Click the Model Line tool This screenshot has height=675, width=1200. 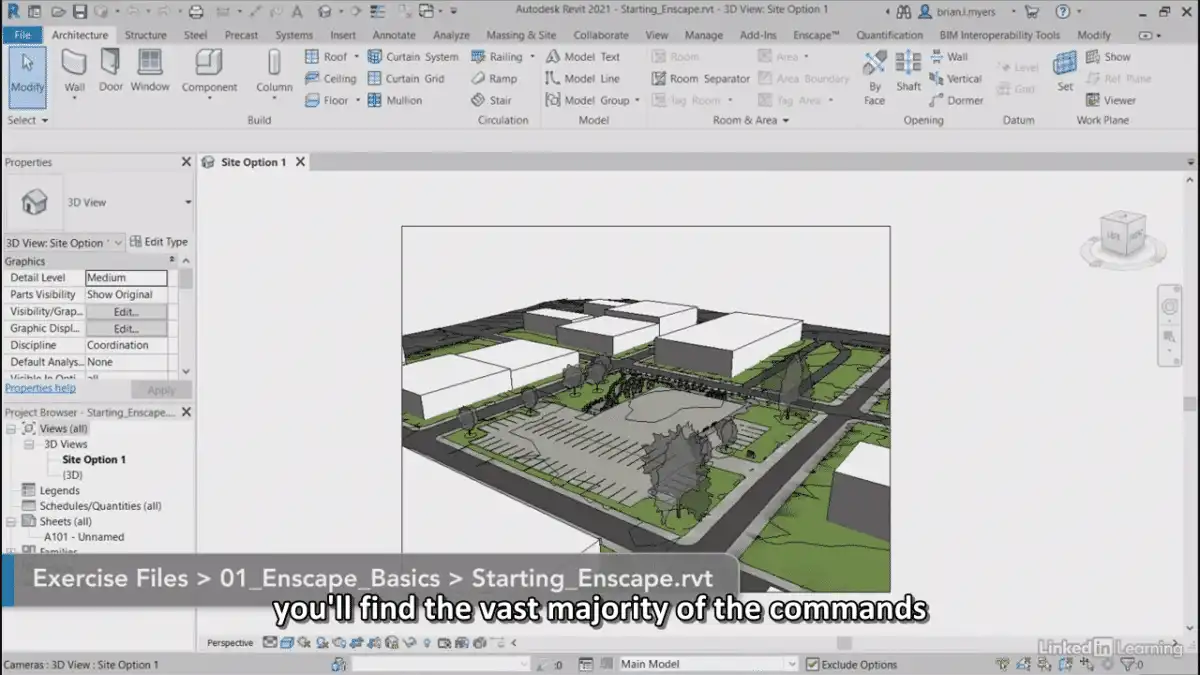[583, 79]
